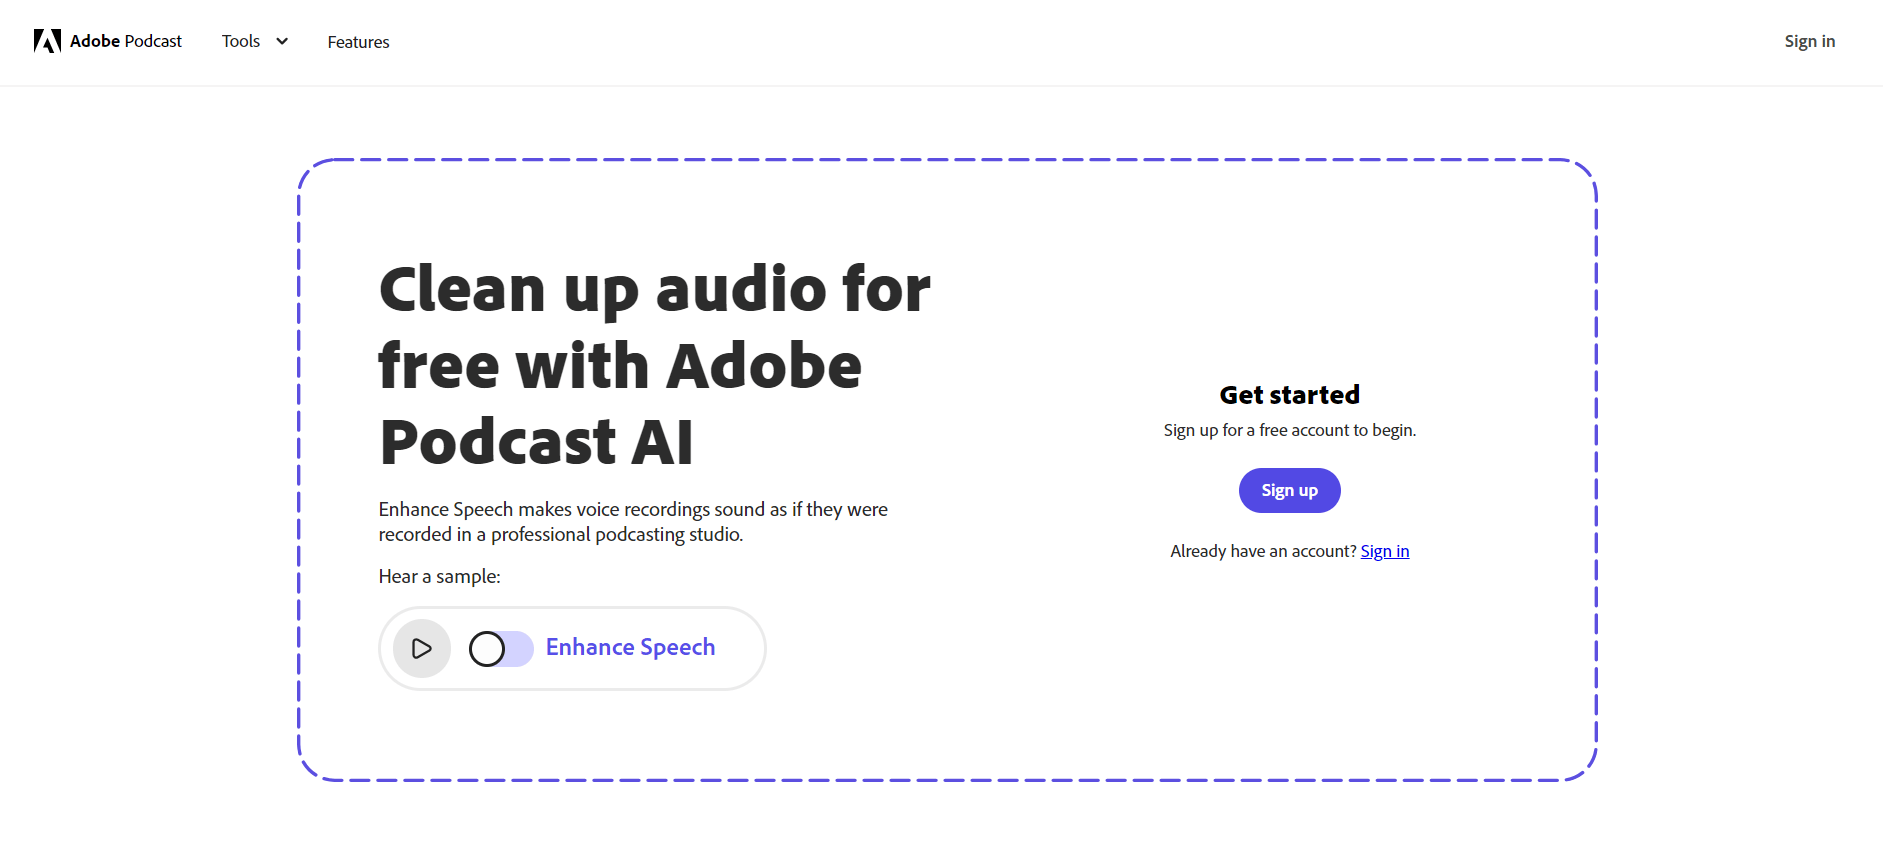This screenshot has width=1883, height=859.
Task: Click the Enhance Speech label
Action: point(630,647)
